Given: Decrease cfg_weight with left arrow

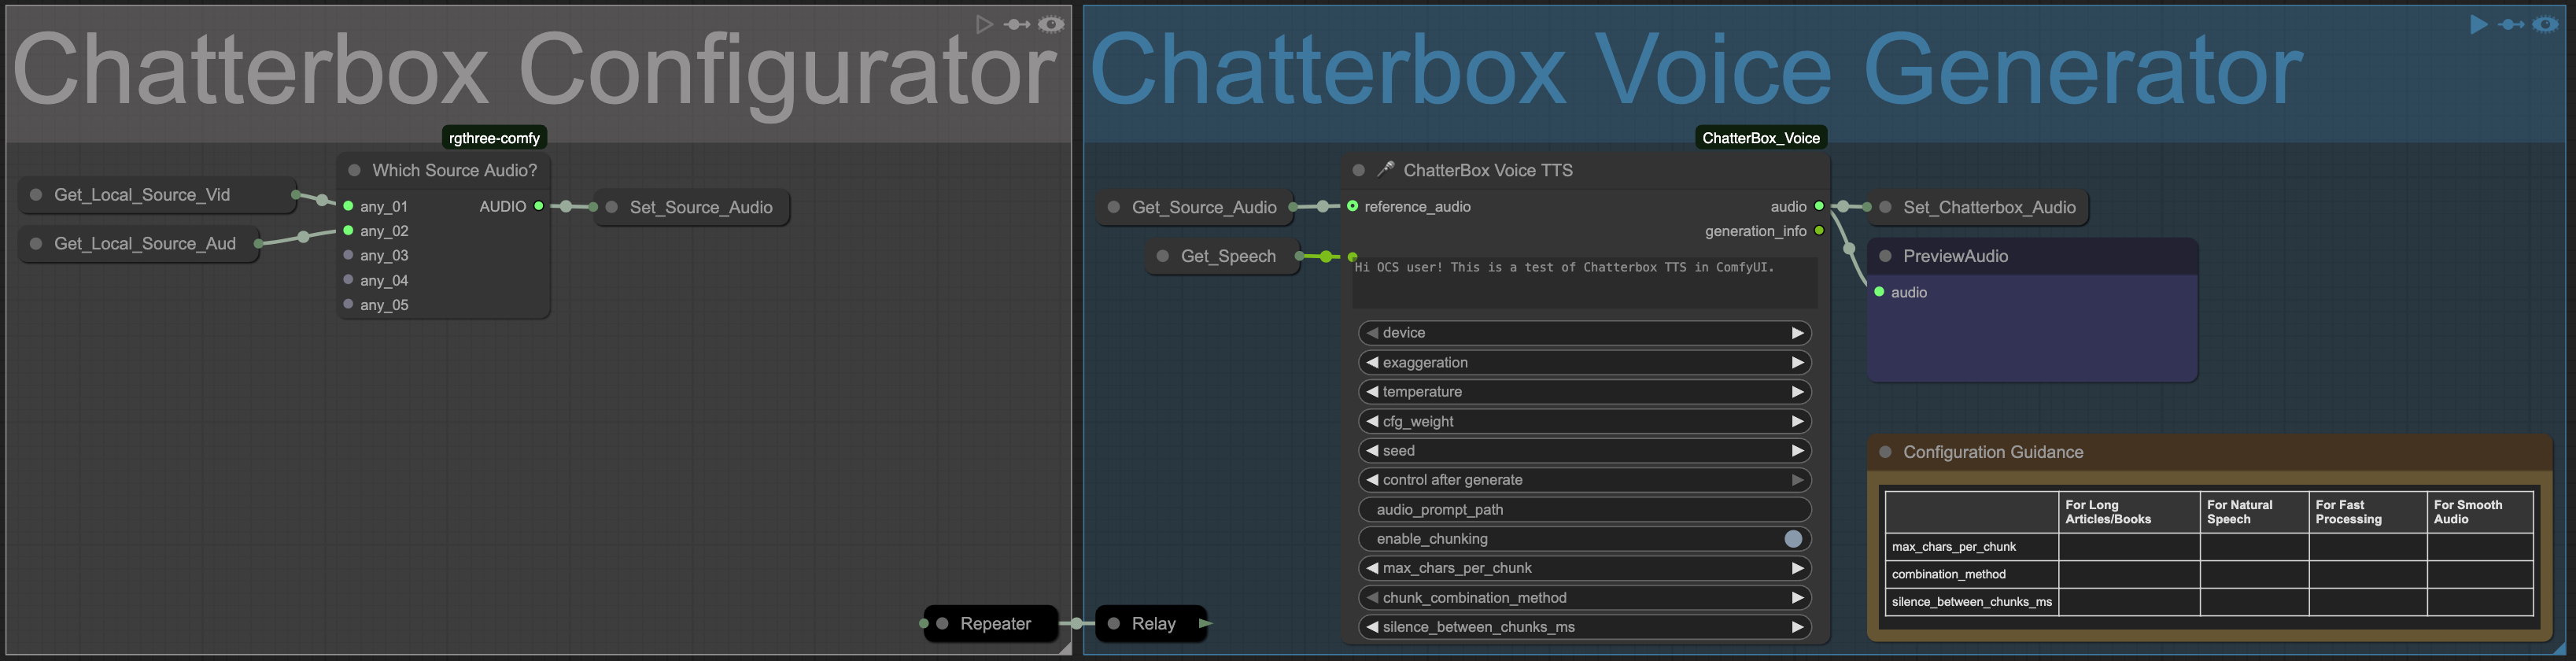Looking at the screenshot, I should point(1373,422).
